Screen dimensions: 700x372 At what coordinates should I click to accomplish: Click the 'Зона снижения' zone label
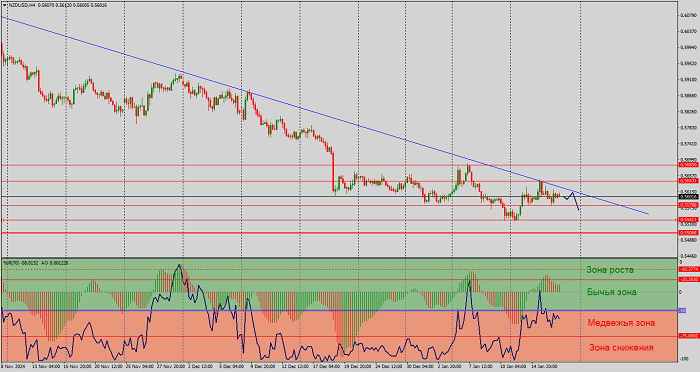point(621,347)
